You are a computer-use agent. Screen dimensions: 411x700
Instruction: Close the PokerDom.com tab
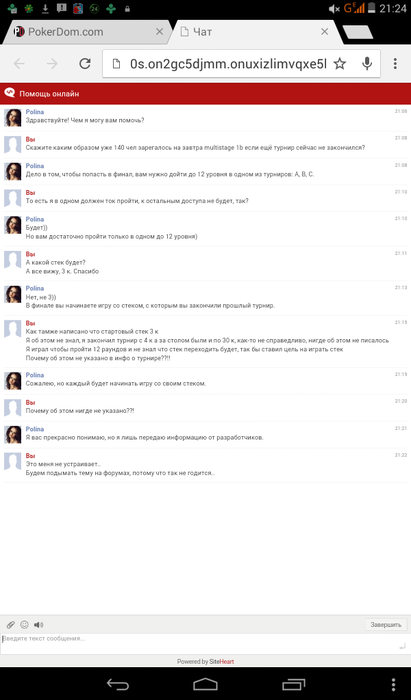click(x=159, y=32)
